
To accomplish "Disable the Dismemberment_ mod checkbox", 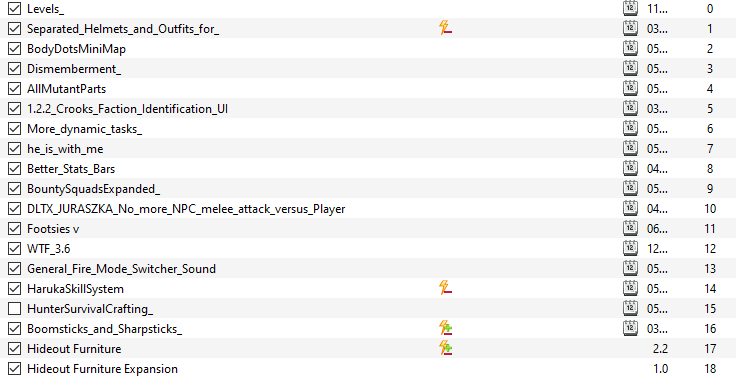I will click(15, 69).
